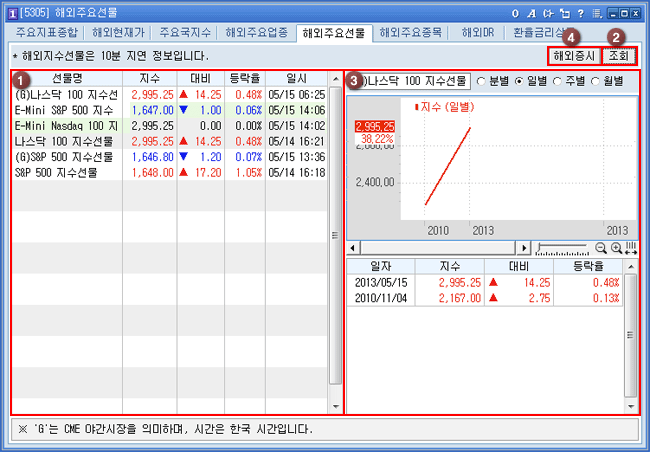Click the help question mark icon
The width and height of the screenshot is (650, 452).
(x=581, y=12)
